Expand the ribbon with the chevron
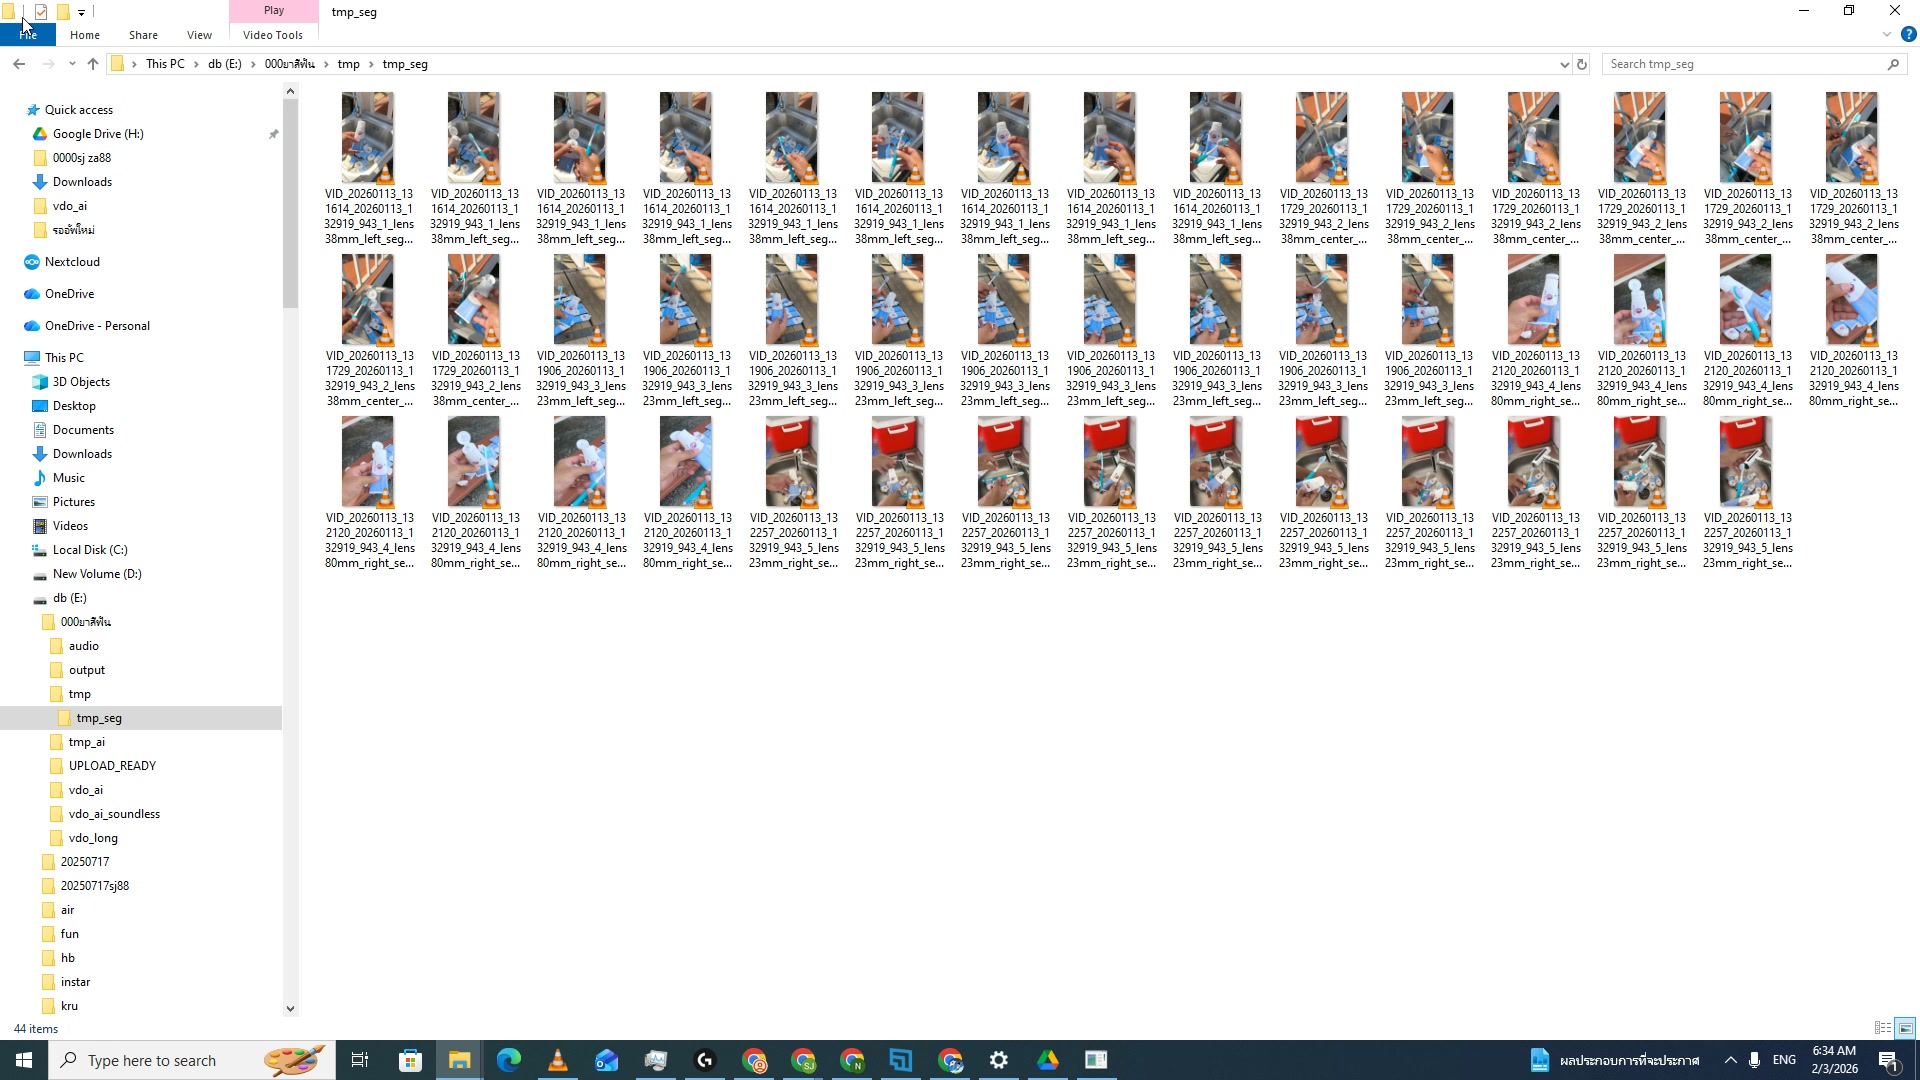The height and width of the screenshot is (1080, 1920). pyautogui.click(x=1886, y=35)
